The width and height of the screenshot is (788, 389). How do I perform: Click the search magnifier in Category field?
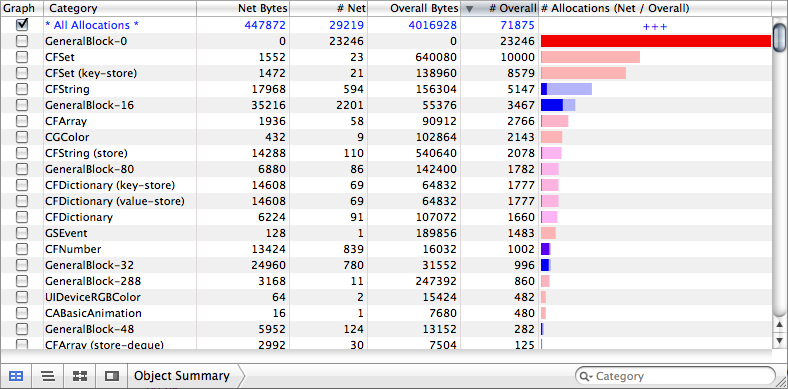(x=585, y=376)
